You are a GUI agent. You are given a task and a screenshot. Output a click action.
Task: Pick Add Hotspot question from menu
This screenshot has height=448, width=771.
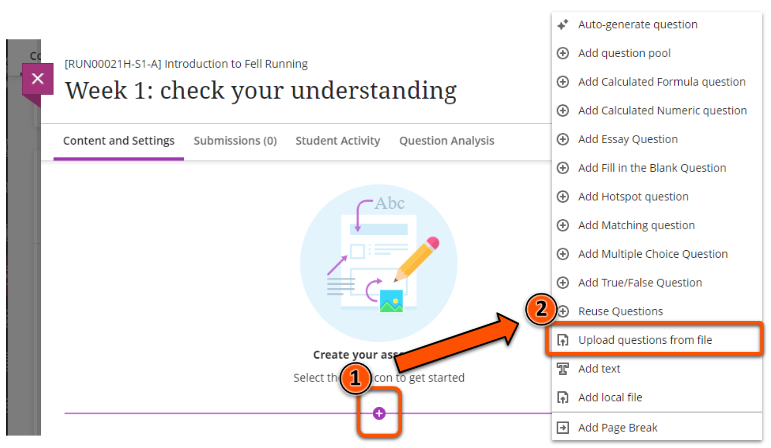(x=633, y=197)
